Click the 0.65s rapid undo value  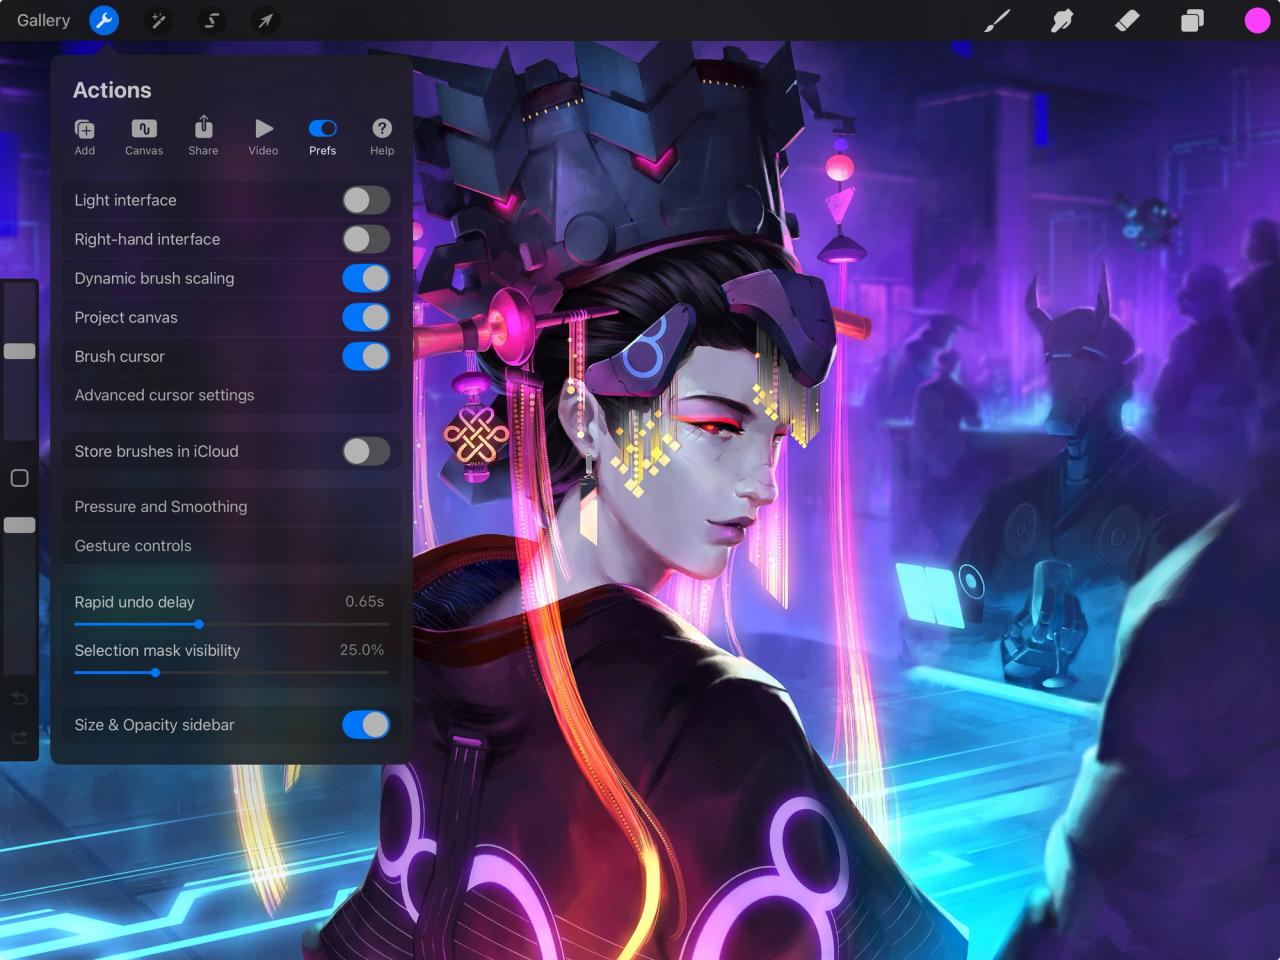click(365, 601)
